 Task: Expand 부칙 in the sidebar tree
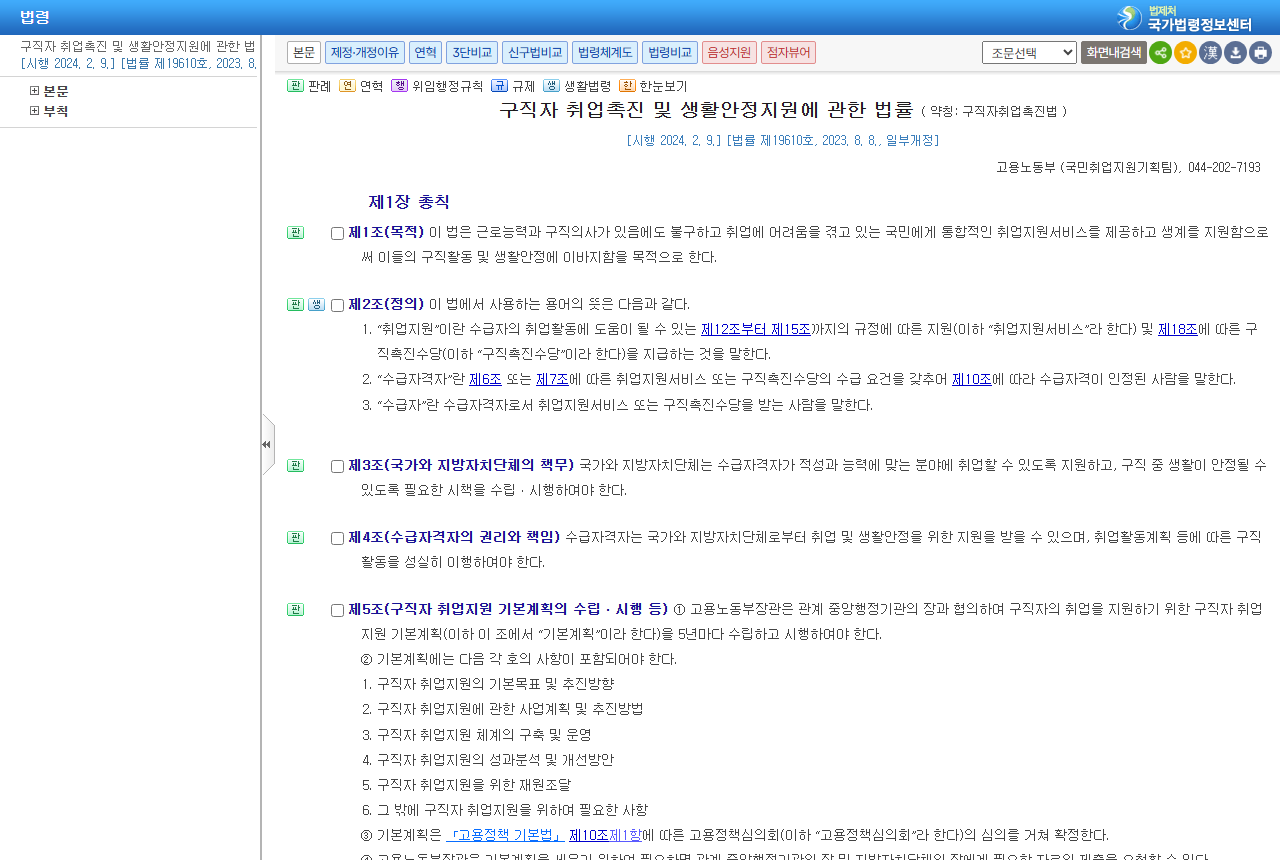(x=35, y=111)
